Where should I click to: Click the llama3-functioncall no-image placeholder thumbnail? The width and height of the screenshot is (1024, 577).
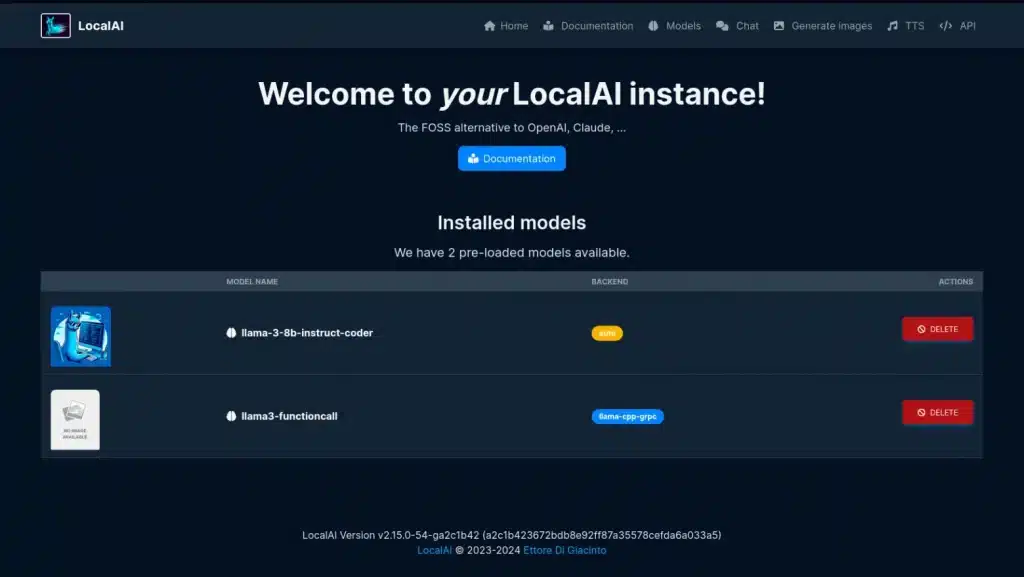click(75, 420)
